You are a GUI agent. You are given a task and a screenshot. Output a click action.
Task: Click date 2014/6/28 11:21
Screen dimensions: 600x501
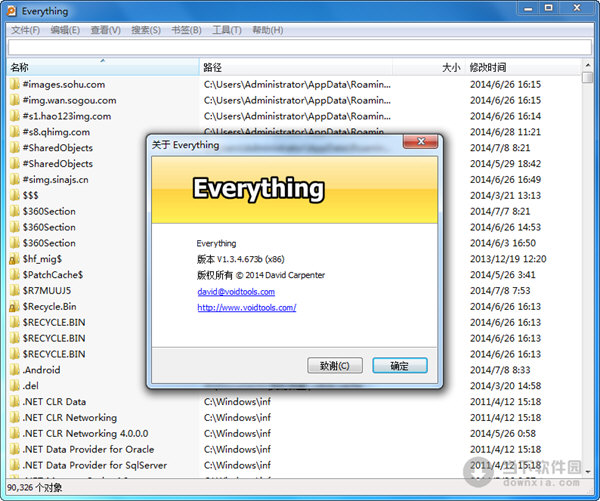[x=505, y=132]
